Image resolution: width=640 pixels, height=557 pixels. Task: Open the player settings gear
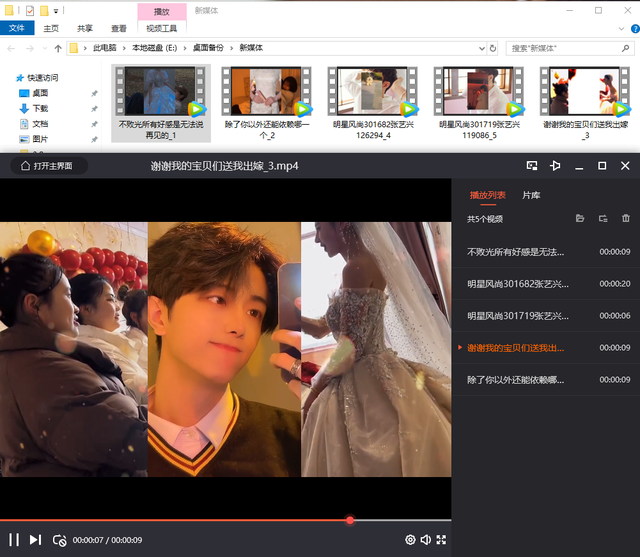click(410, 540)
